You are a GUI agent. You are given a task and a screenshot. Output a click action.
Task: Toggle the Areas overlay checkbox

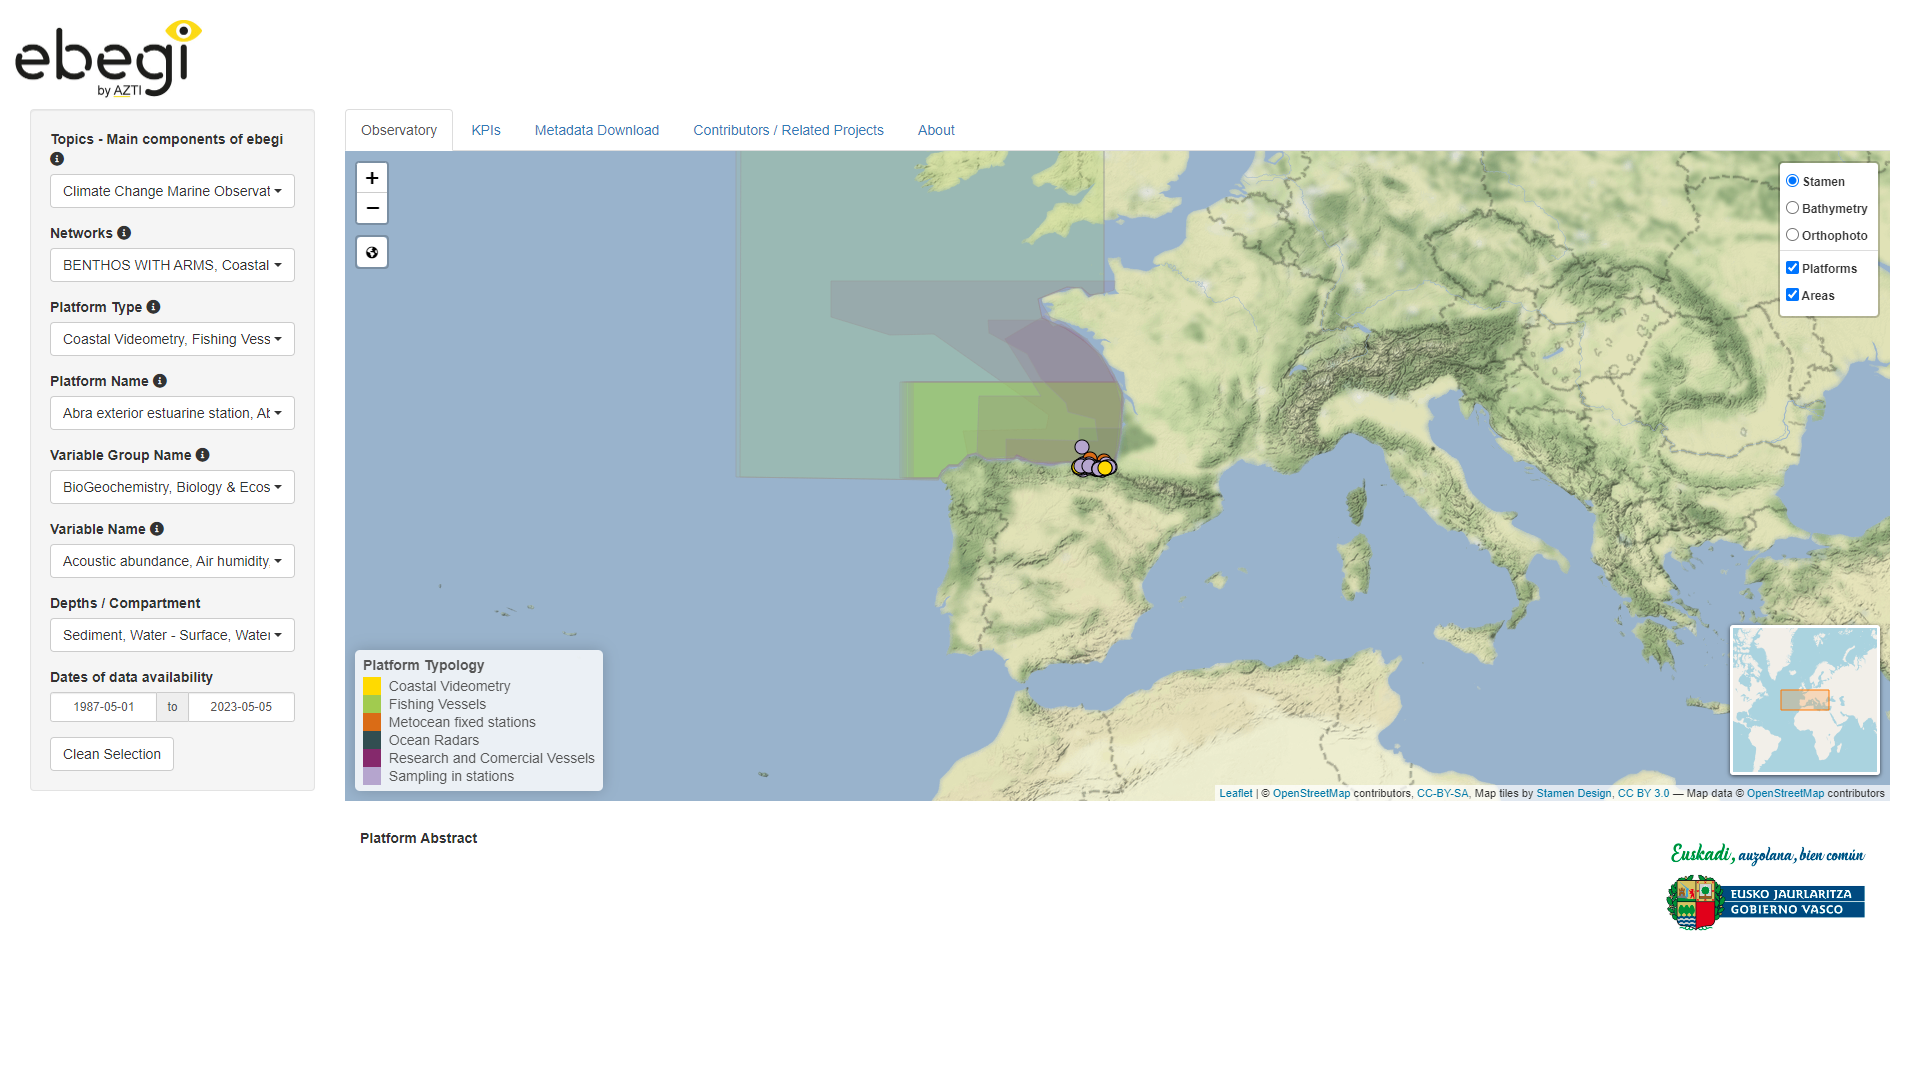click(x=1792, y=295)
